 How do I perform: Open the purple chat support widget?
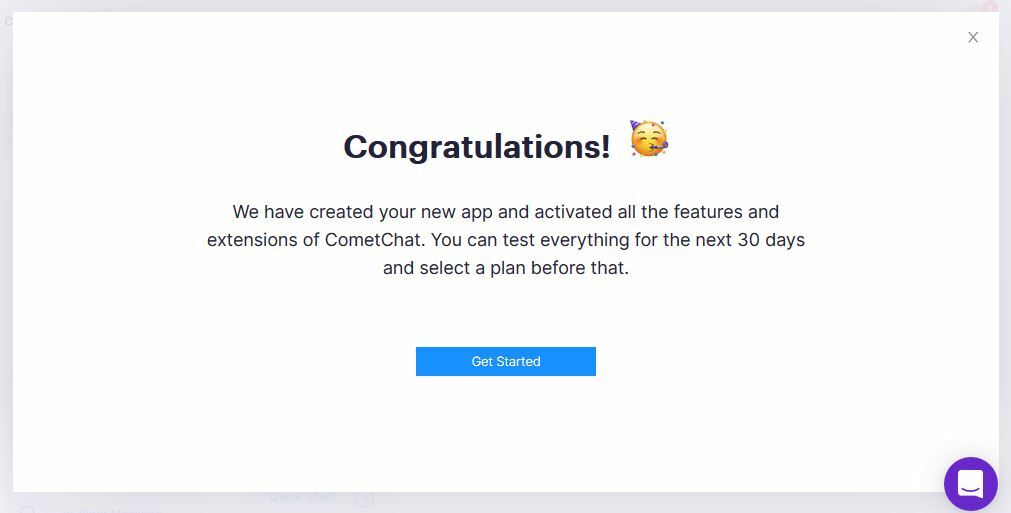click(970, 484)
